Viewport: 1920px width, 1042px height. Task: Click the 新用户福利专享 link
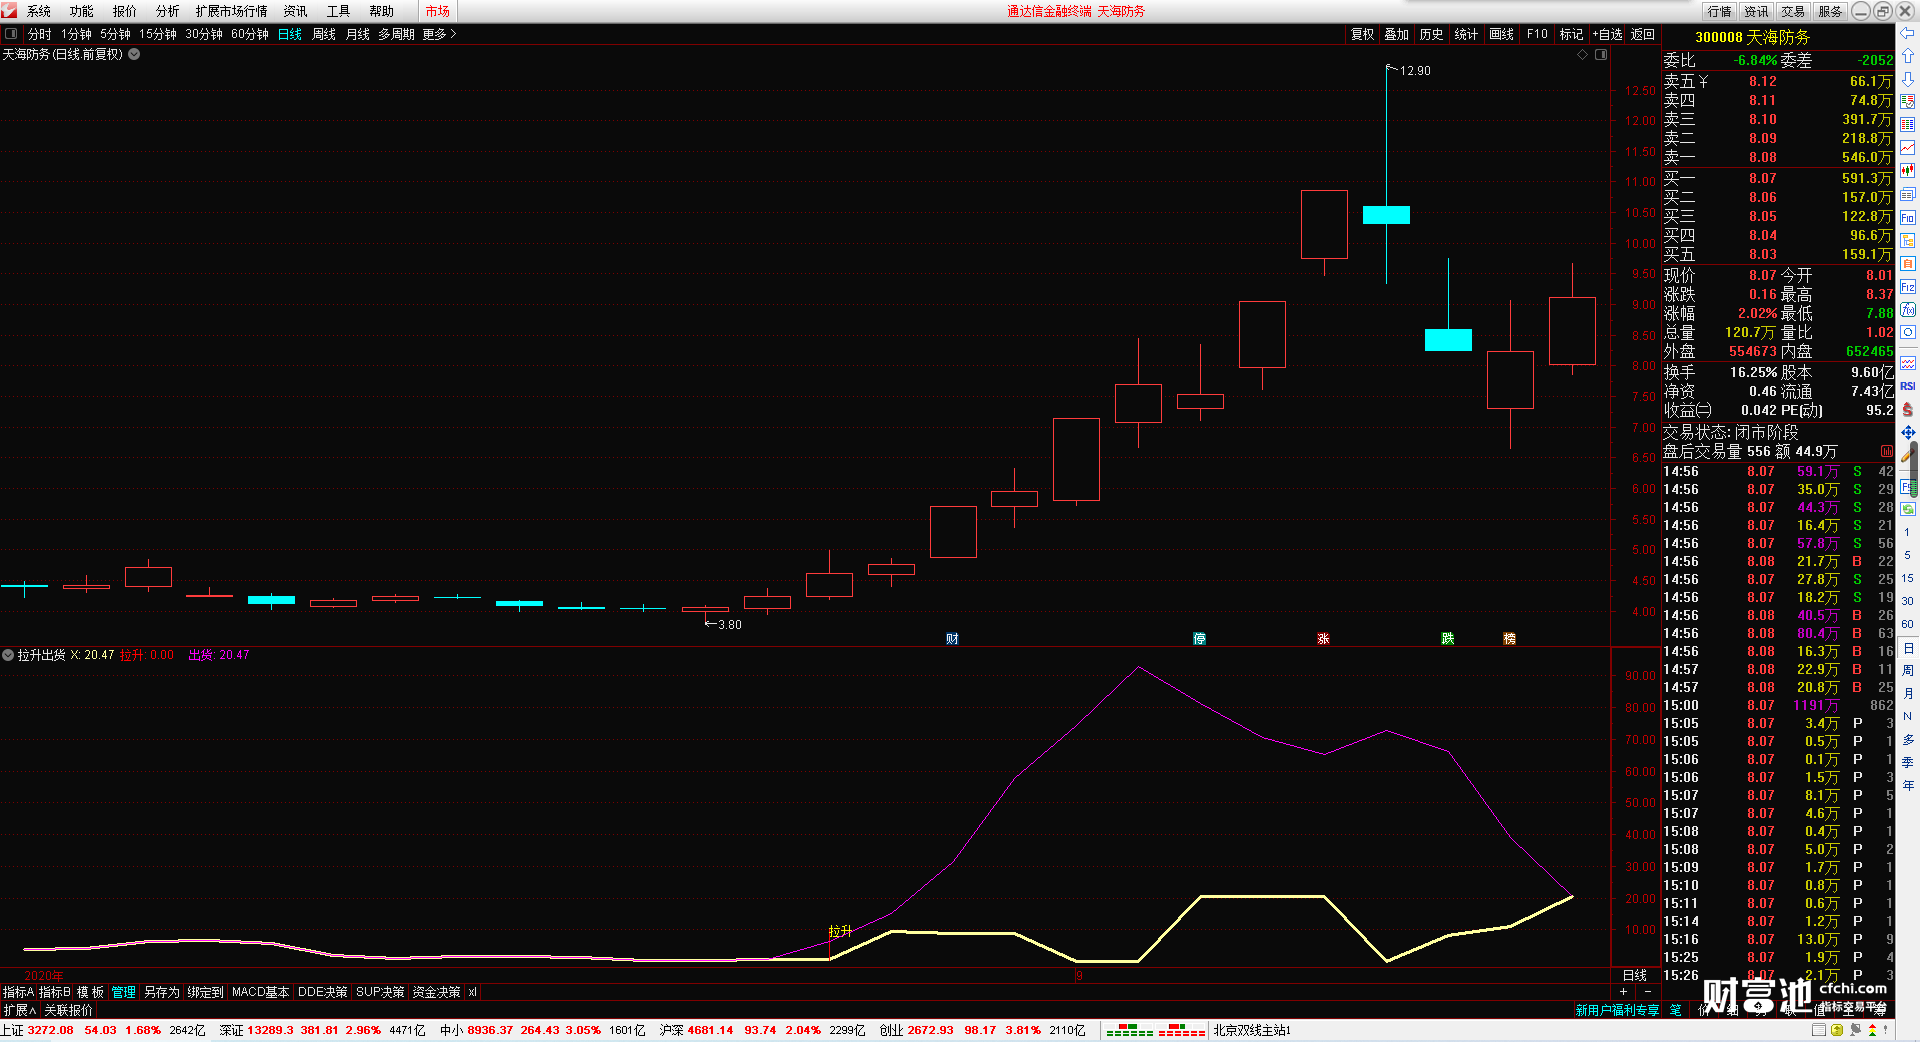point(1617,1010)
